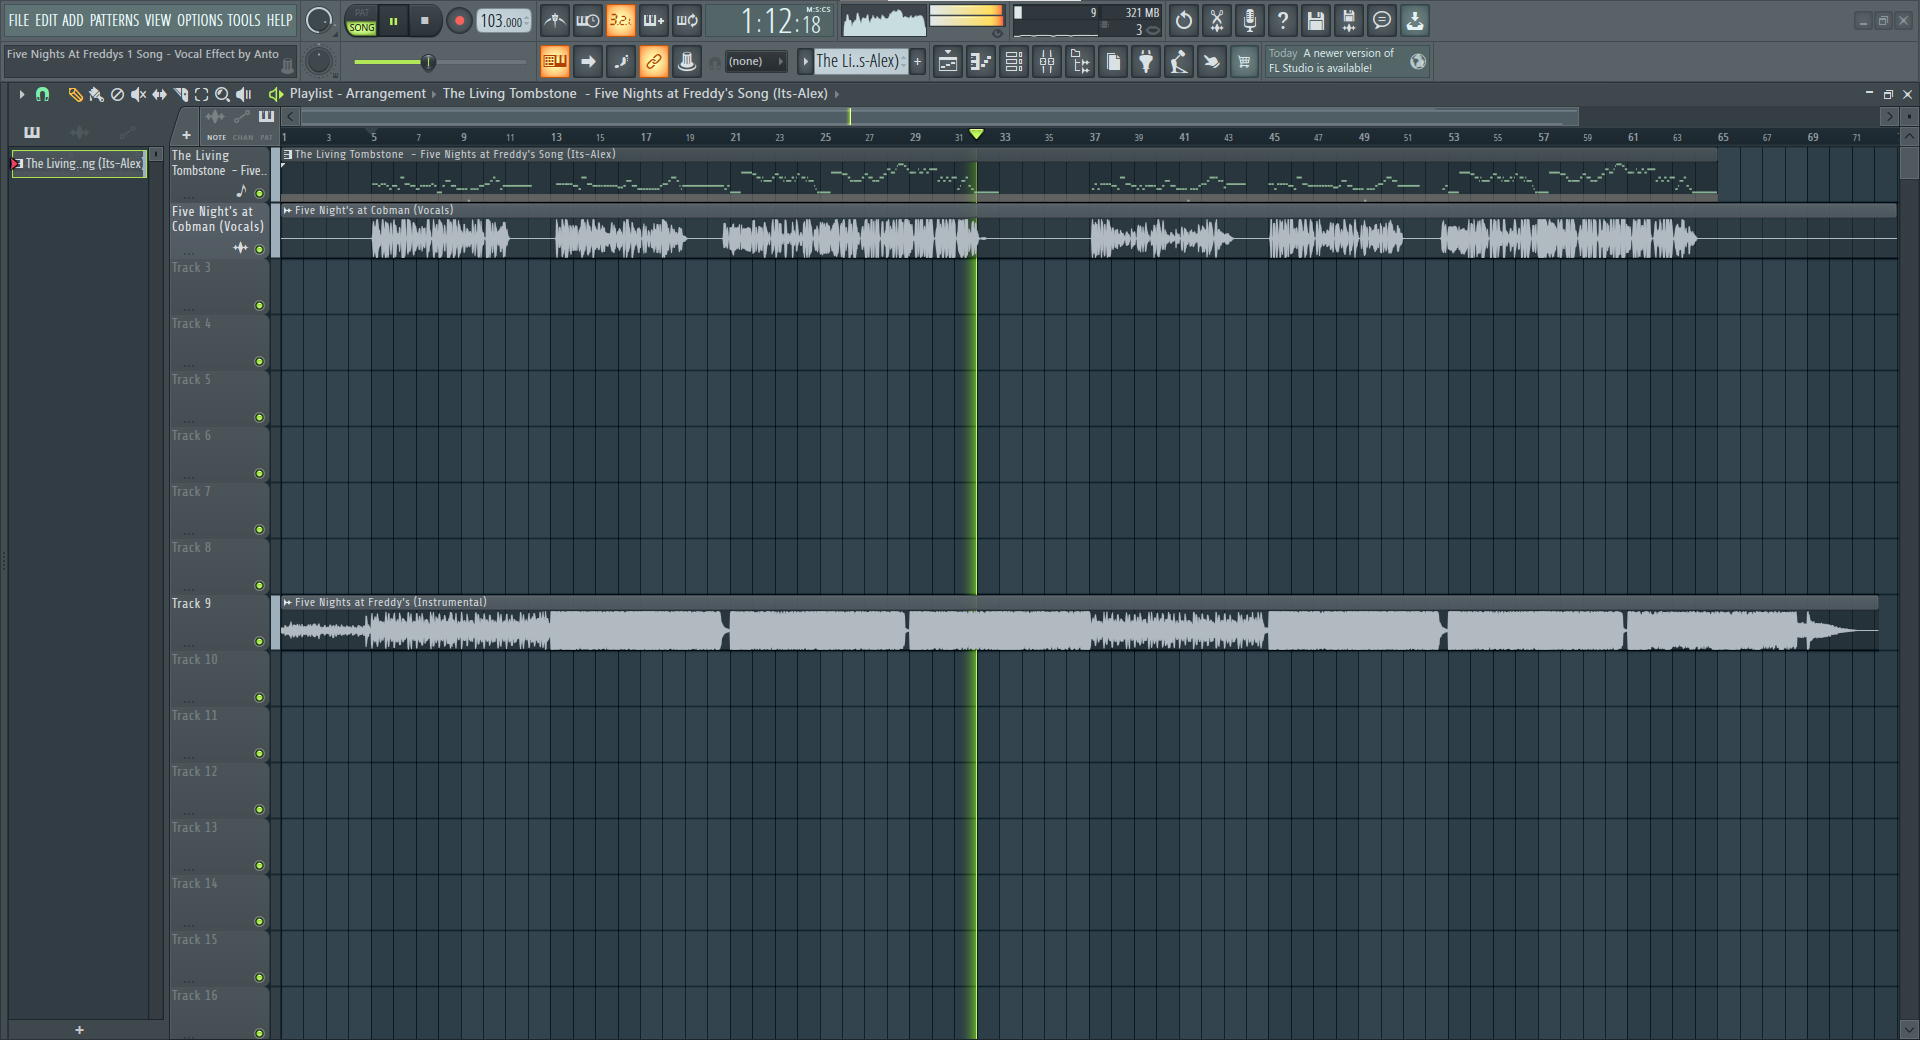This screenshot has height=1040, width=1920.
Task: Toggle the metronome icon
Action: point(554,20)
